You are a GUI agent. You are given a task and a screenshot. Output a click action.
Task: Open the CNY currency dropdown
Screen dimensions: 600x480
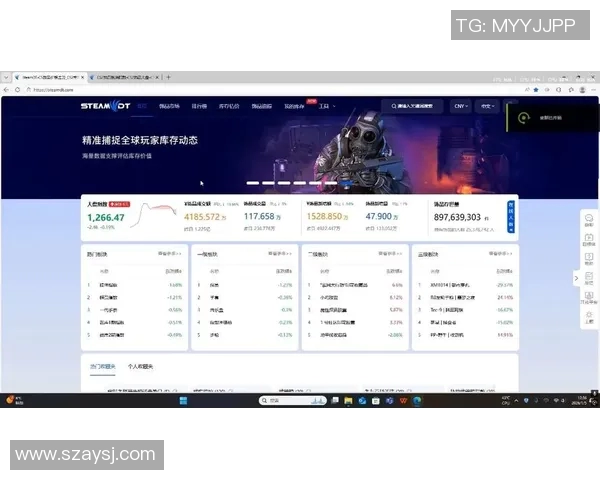pyautogui.click(x=461, y=106)
